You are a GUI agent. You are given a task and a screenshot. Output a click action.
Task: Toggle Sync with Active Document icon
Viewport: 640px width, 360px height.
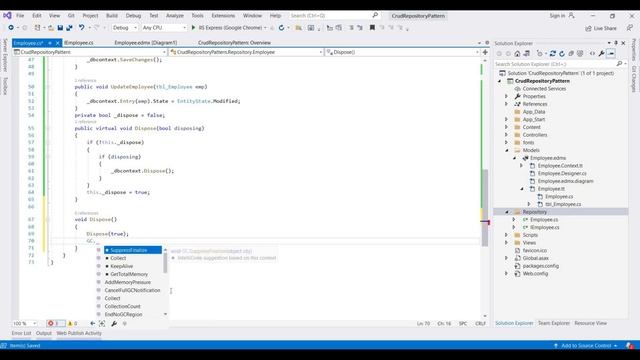point(553,53)
